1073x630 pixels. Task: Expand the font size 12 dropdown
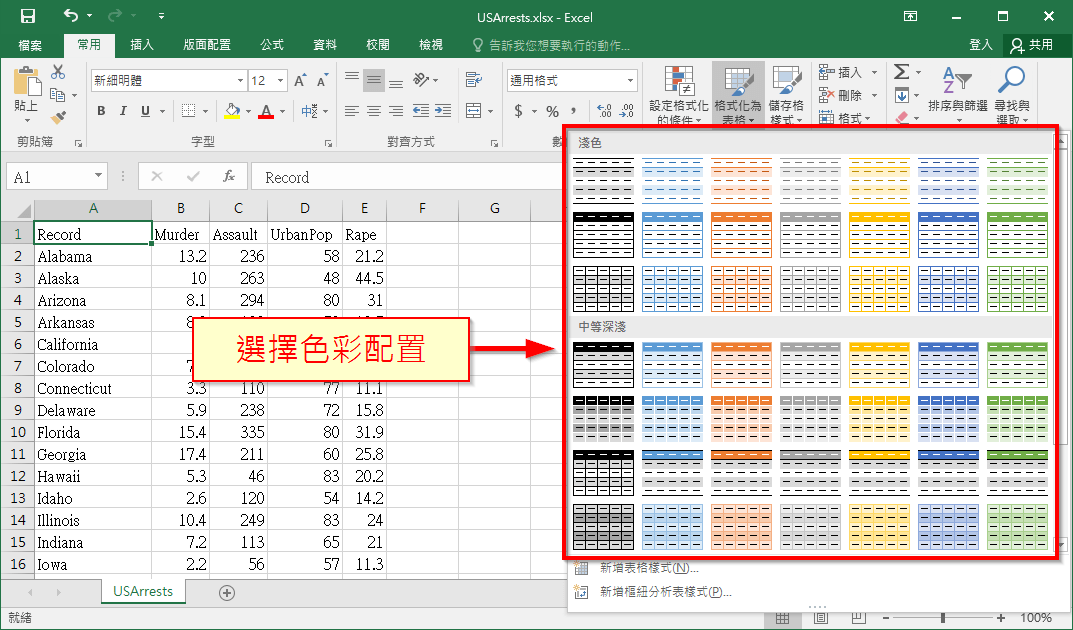click(x=281, y=81)
